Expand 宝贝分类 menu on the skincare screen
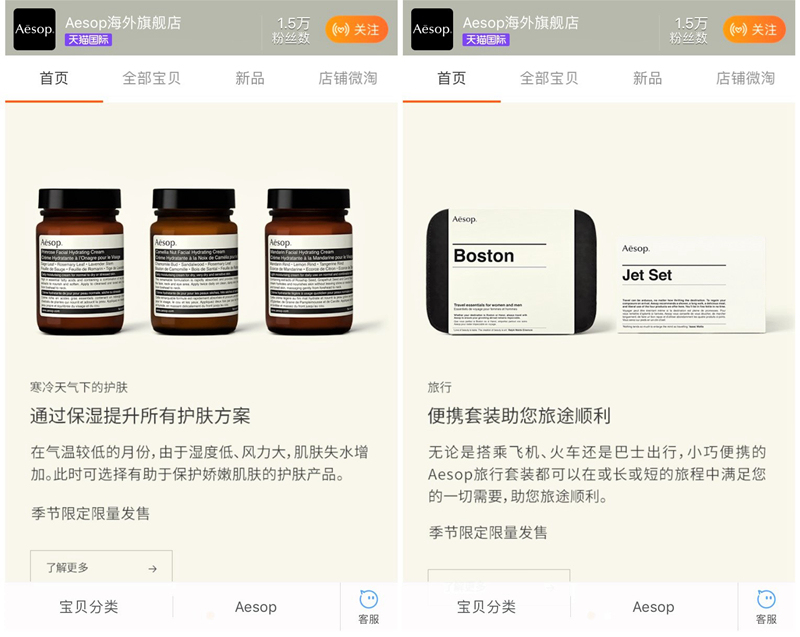The image size is (800, 637). click(89, 607)
